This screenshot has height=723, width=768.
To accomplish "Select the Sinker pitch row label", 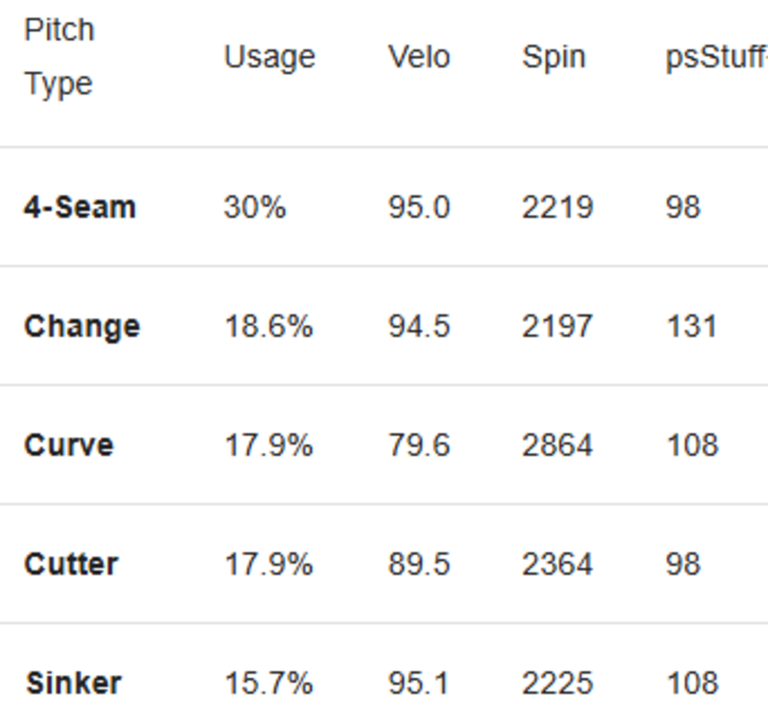I will pyautogui.click(x=74, y=683).
